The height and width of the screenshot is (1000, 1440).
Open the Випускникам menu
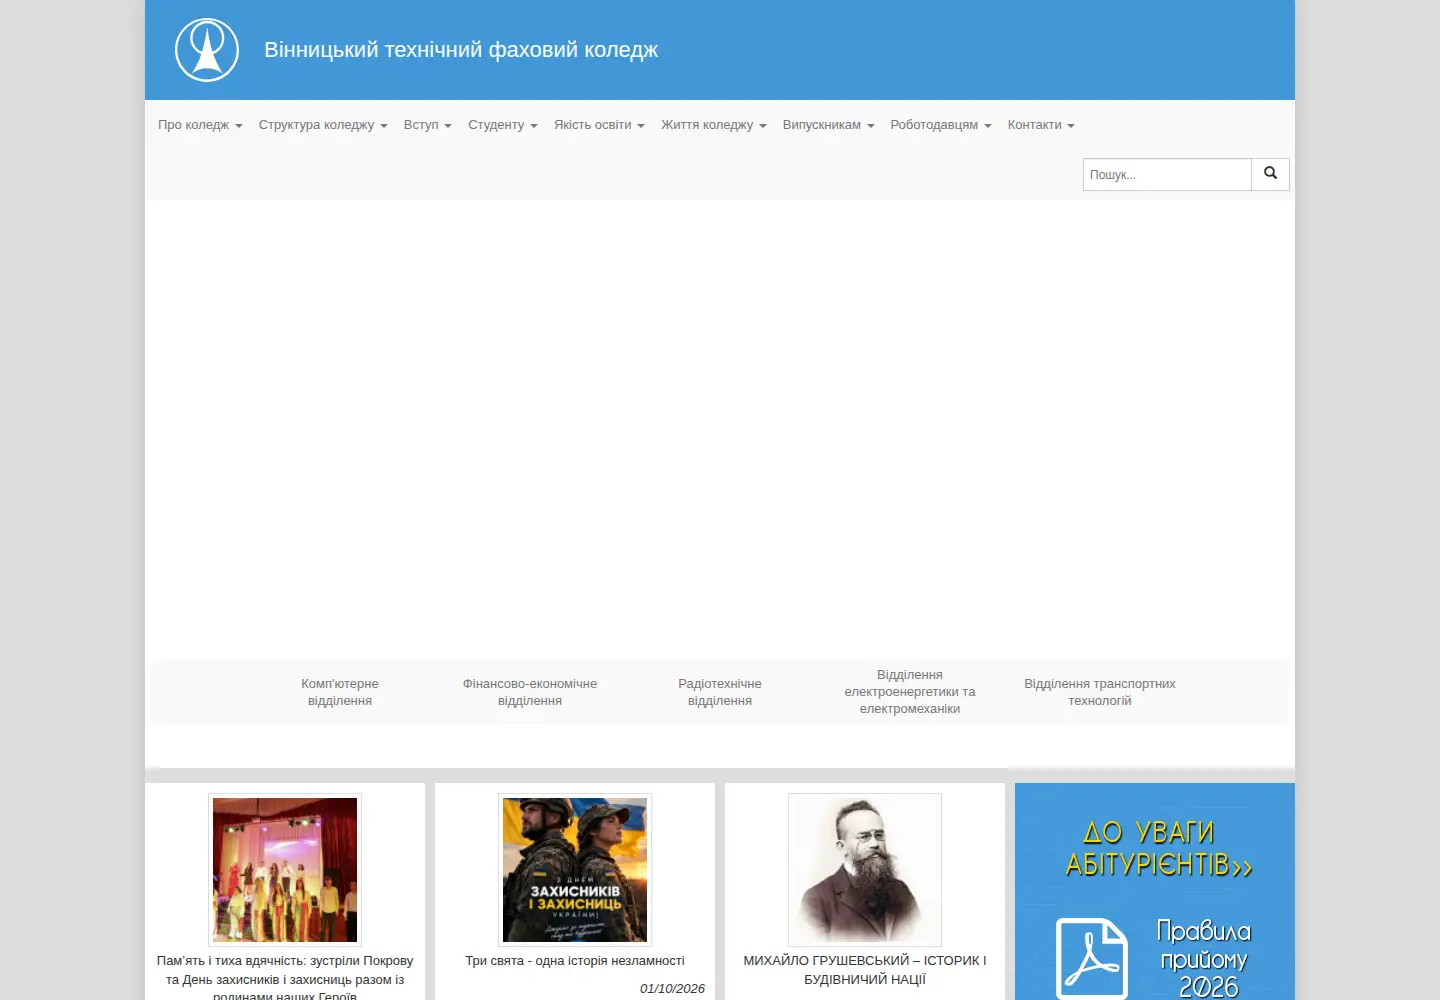(x=829, y=125)
